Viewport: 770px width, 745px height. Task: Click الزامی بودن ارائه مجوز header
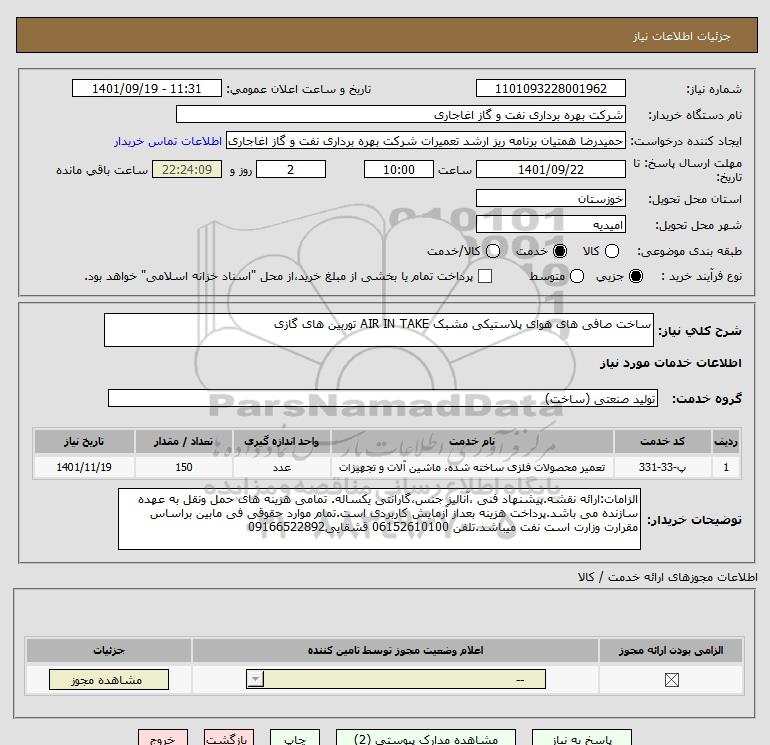coord(671,650)
